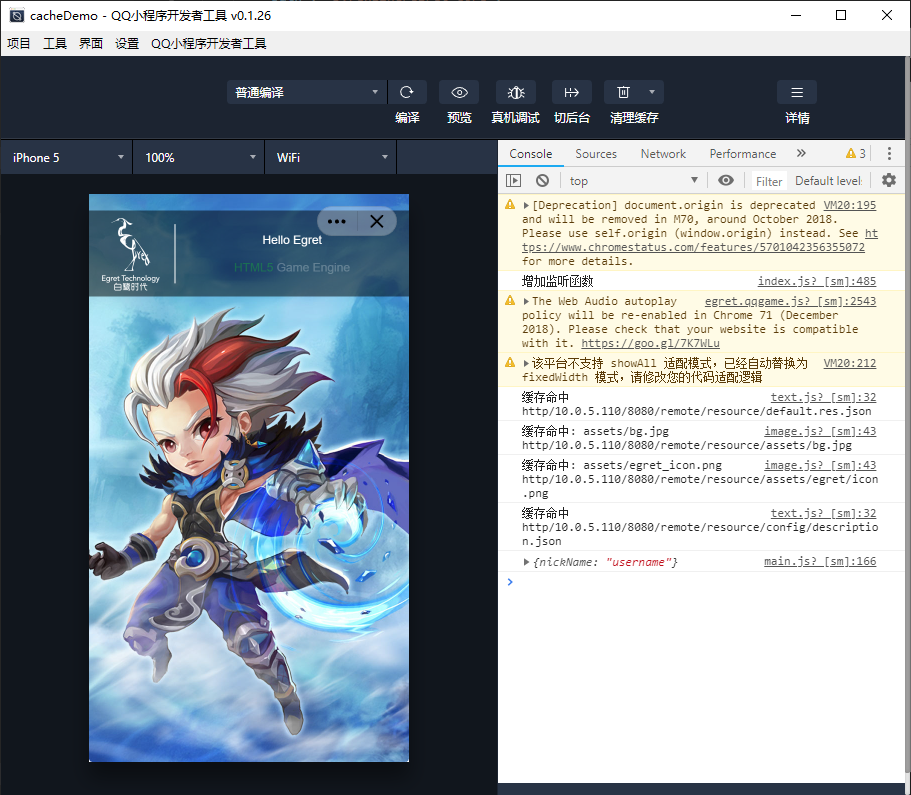
Task: Click the clear cache trash icon
Action: click(623, 92)
